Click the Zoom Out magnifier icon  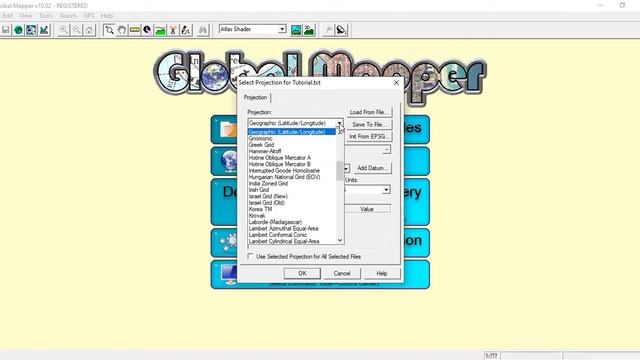point(76,30)
